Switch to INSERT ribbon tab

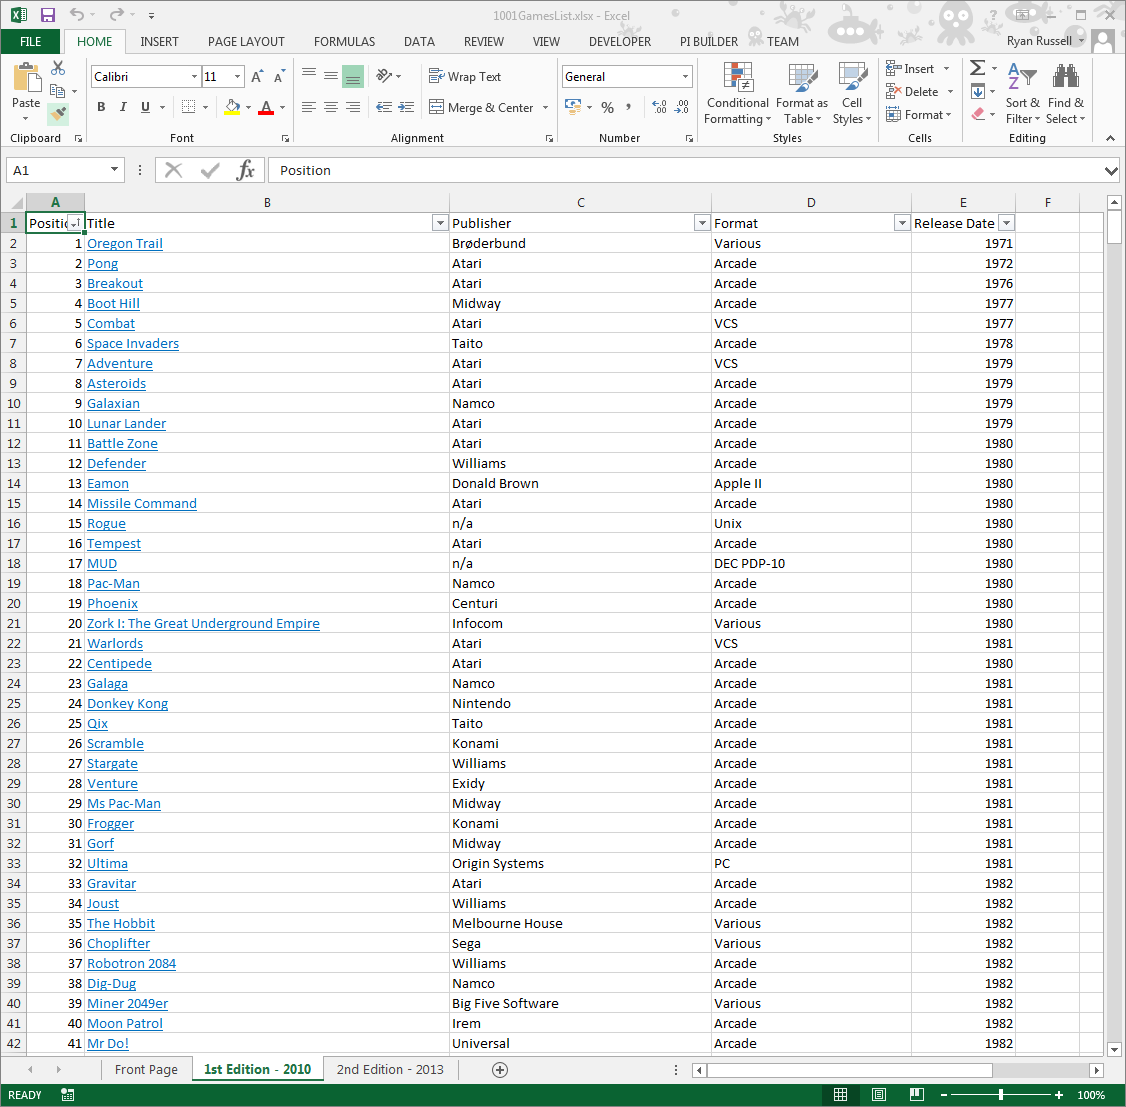coord(159,42)
